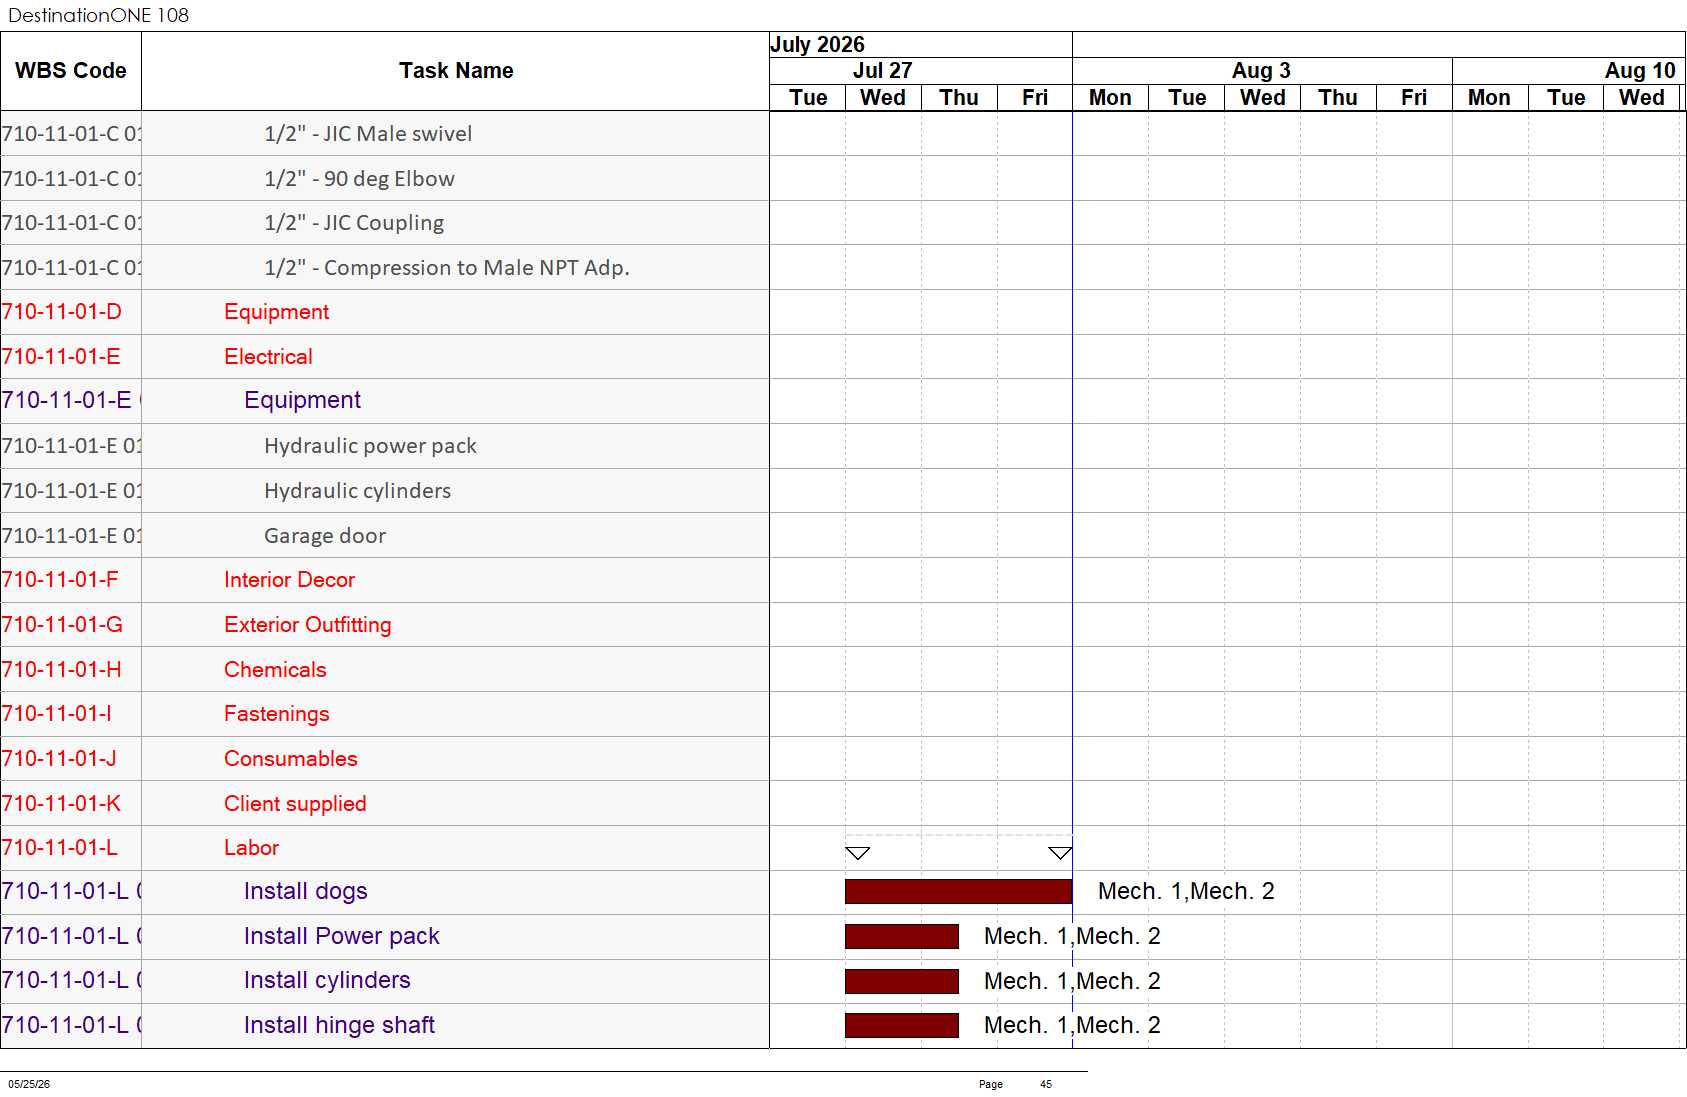Screen dimensions: 1687x1097
Task: Select the Interior Decor task
Action: pyautogui.click(x=289, y=580)
